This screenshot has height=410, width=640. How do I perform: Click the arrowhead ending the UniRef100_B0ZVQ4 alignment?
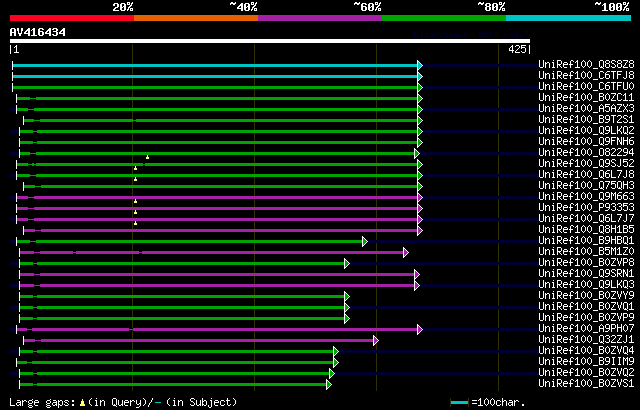click(x=336, y=352)
